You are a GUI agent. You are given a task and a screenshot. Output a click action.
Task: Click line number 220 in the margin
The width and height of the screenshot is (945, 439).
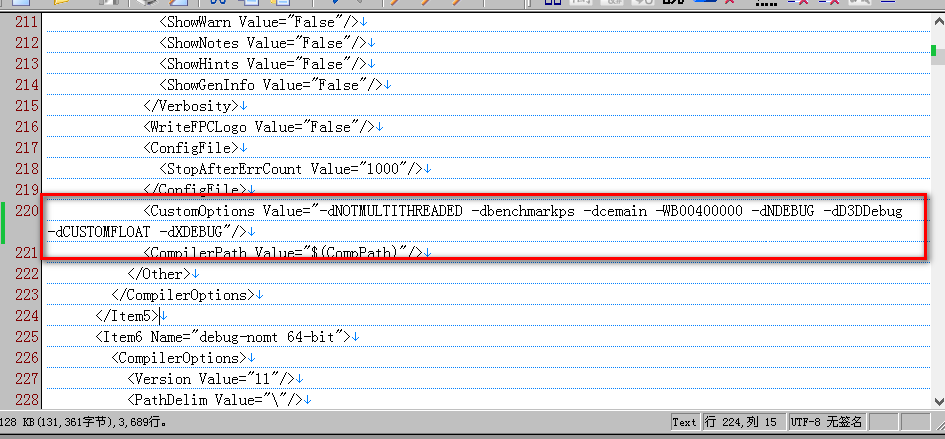[26, 211]
